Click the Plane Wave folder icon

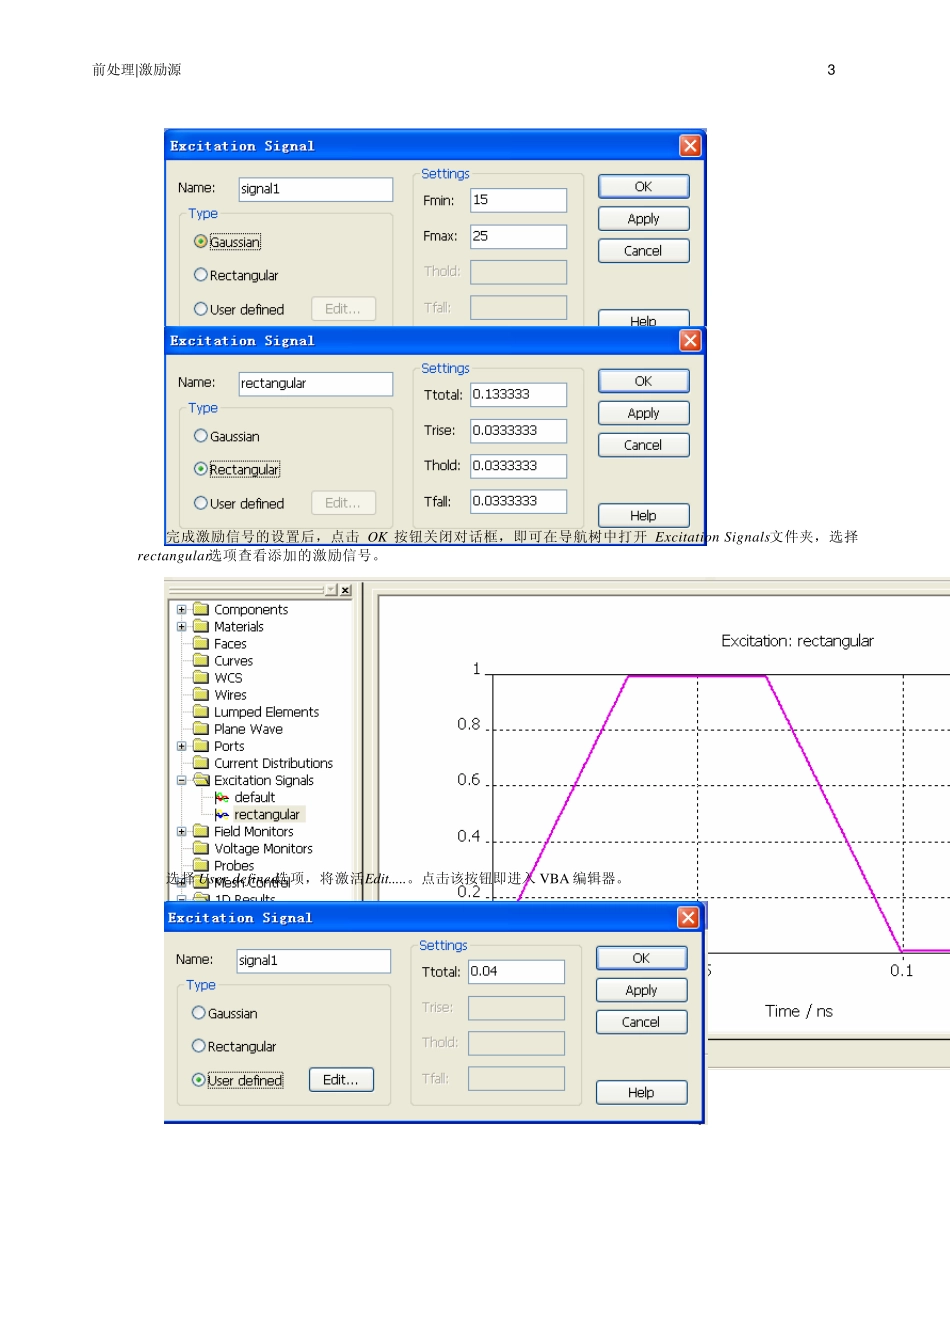(200, 728)
